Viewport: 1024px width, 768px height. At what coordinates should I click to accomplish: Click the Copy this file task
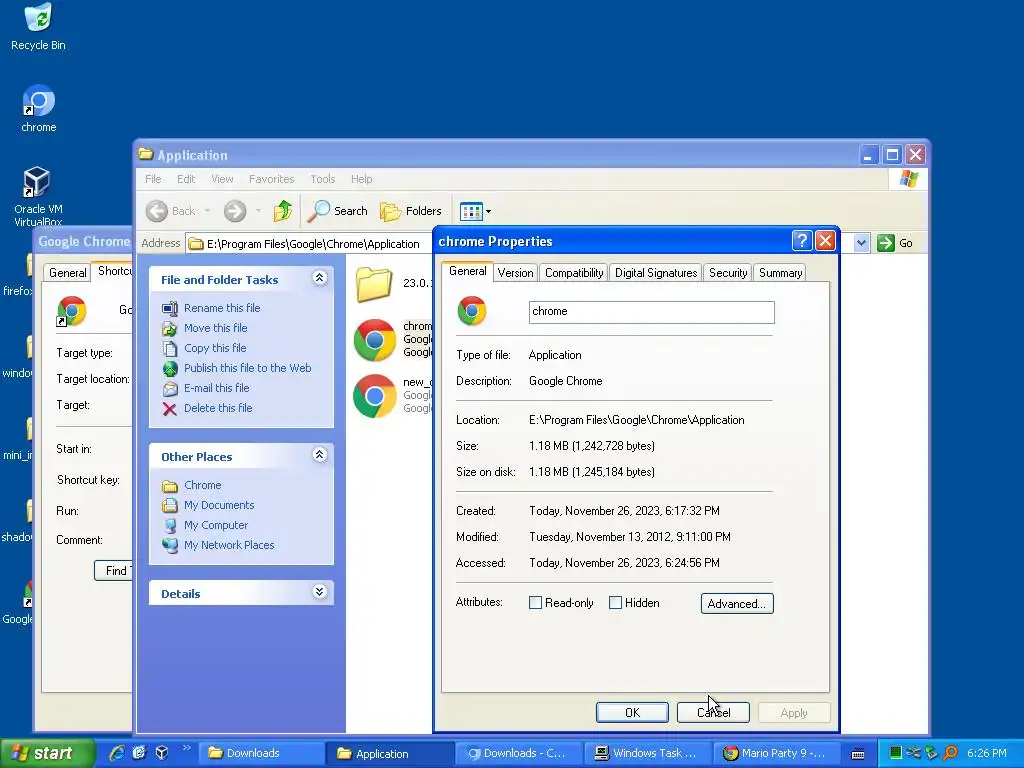coord(215,348)
